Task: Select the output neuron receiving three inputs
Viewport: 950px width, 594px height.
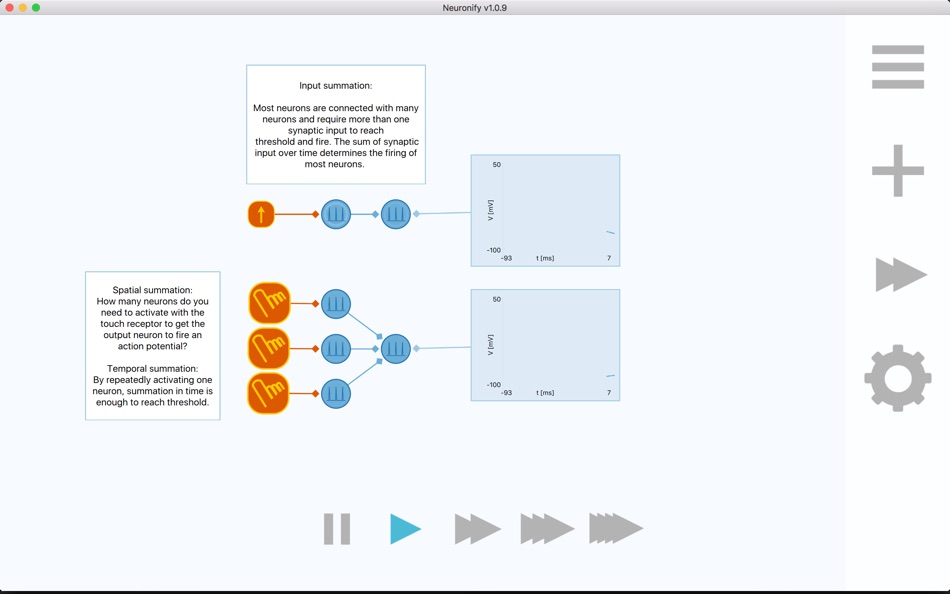Action: [x=396, y=349]
